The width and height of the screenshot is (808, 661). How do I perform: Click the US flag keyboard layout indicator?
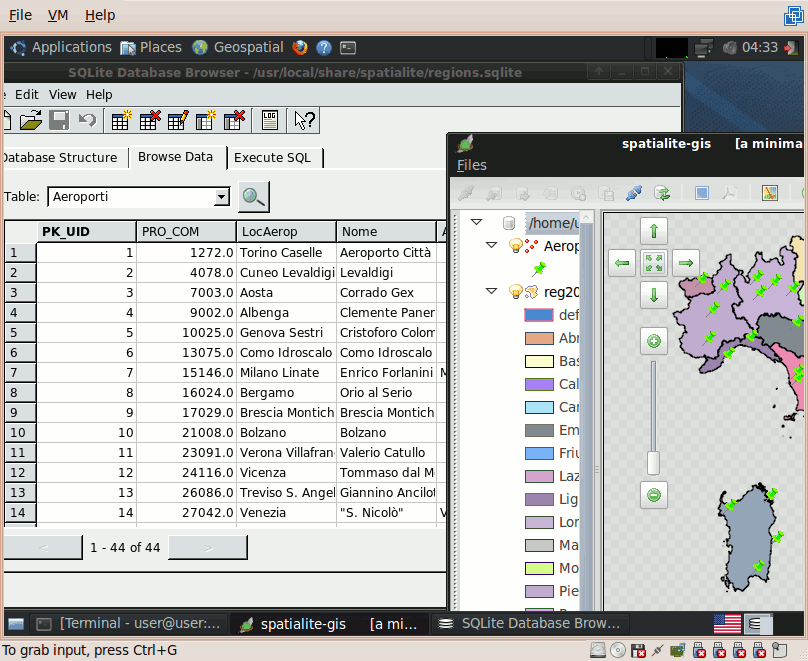click(x=727, y=624)
